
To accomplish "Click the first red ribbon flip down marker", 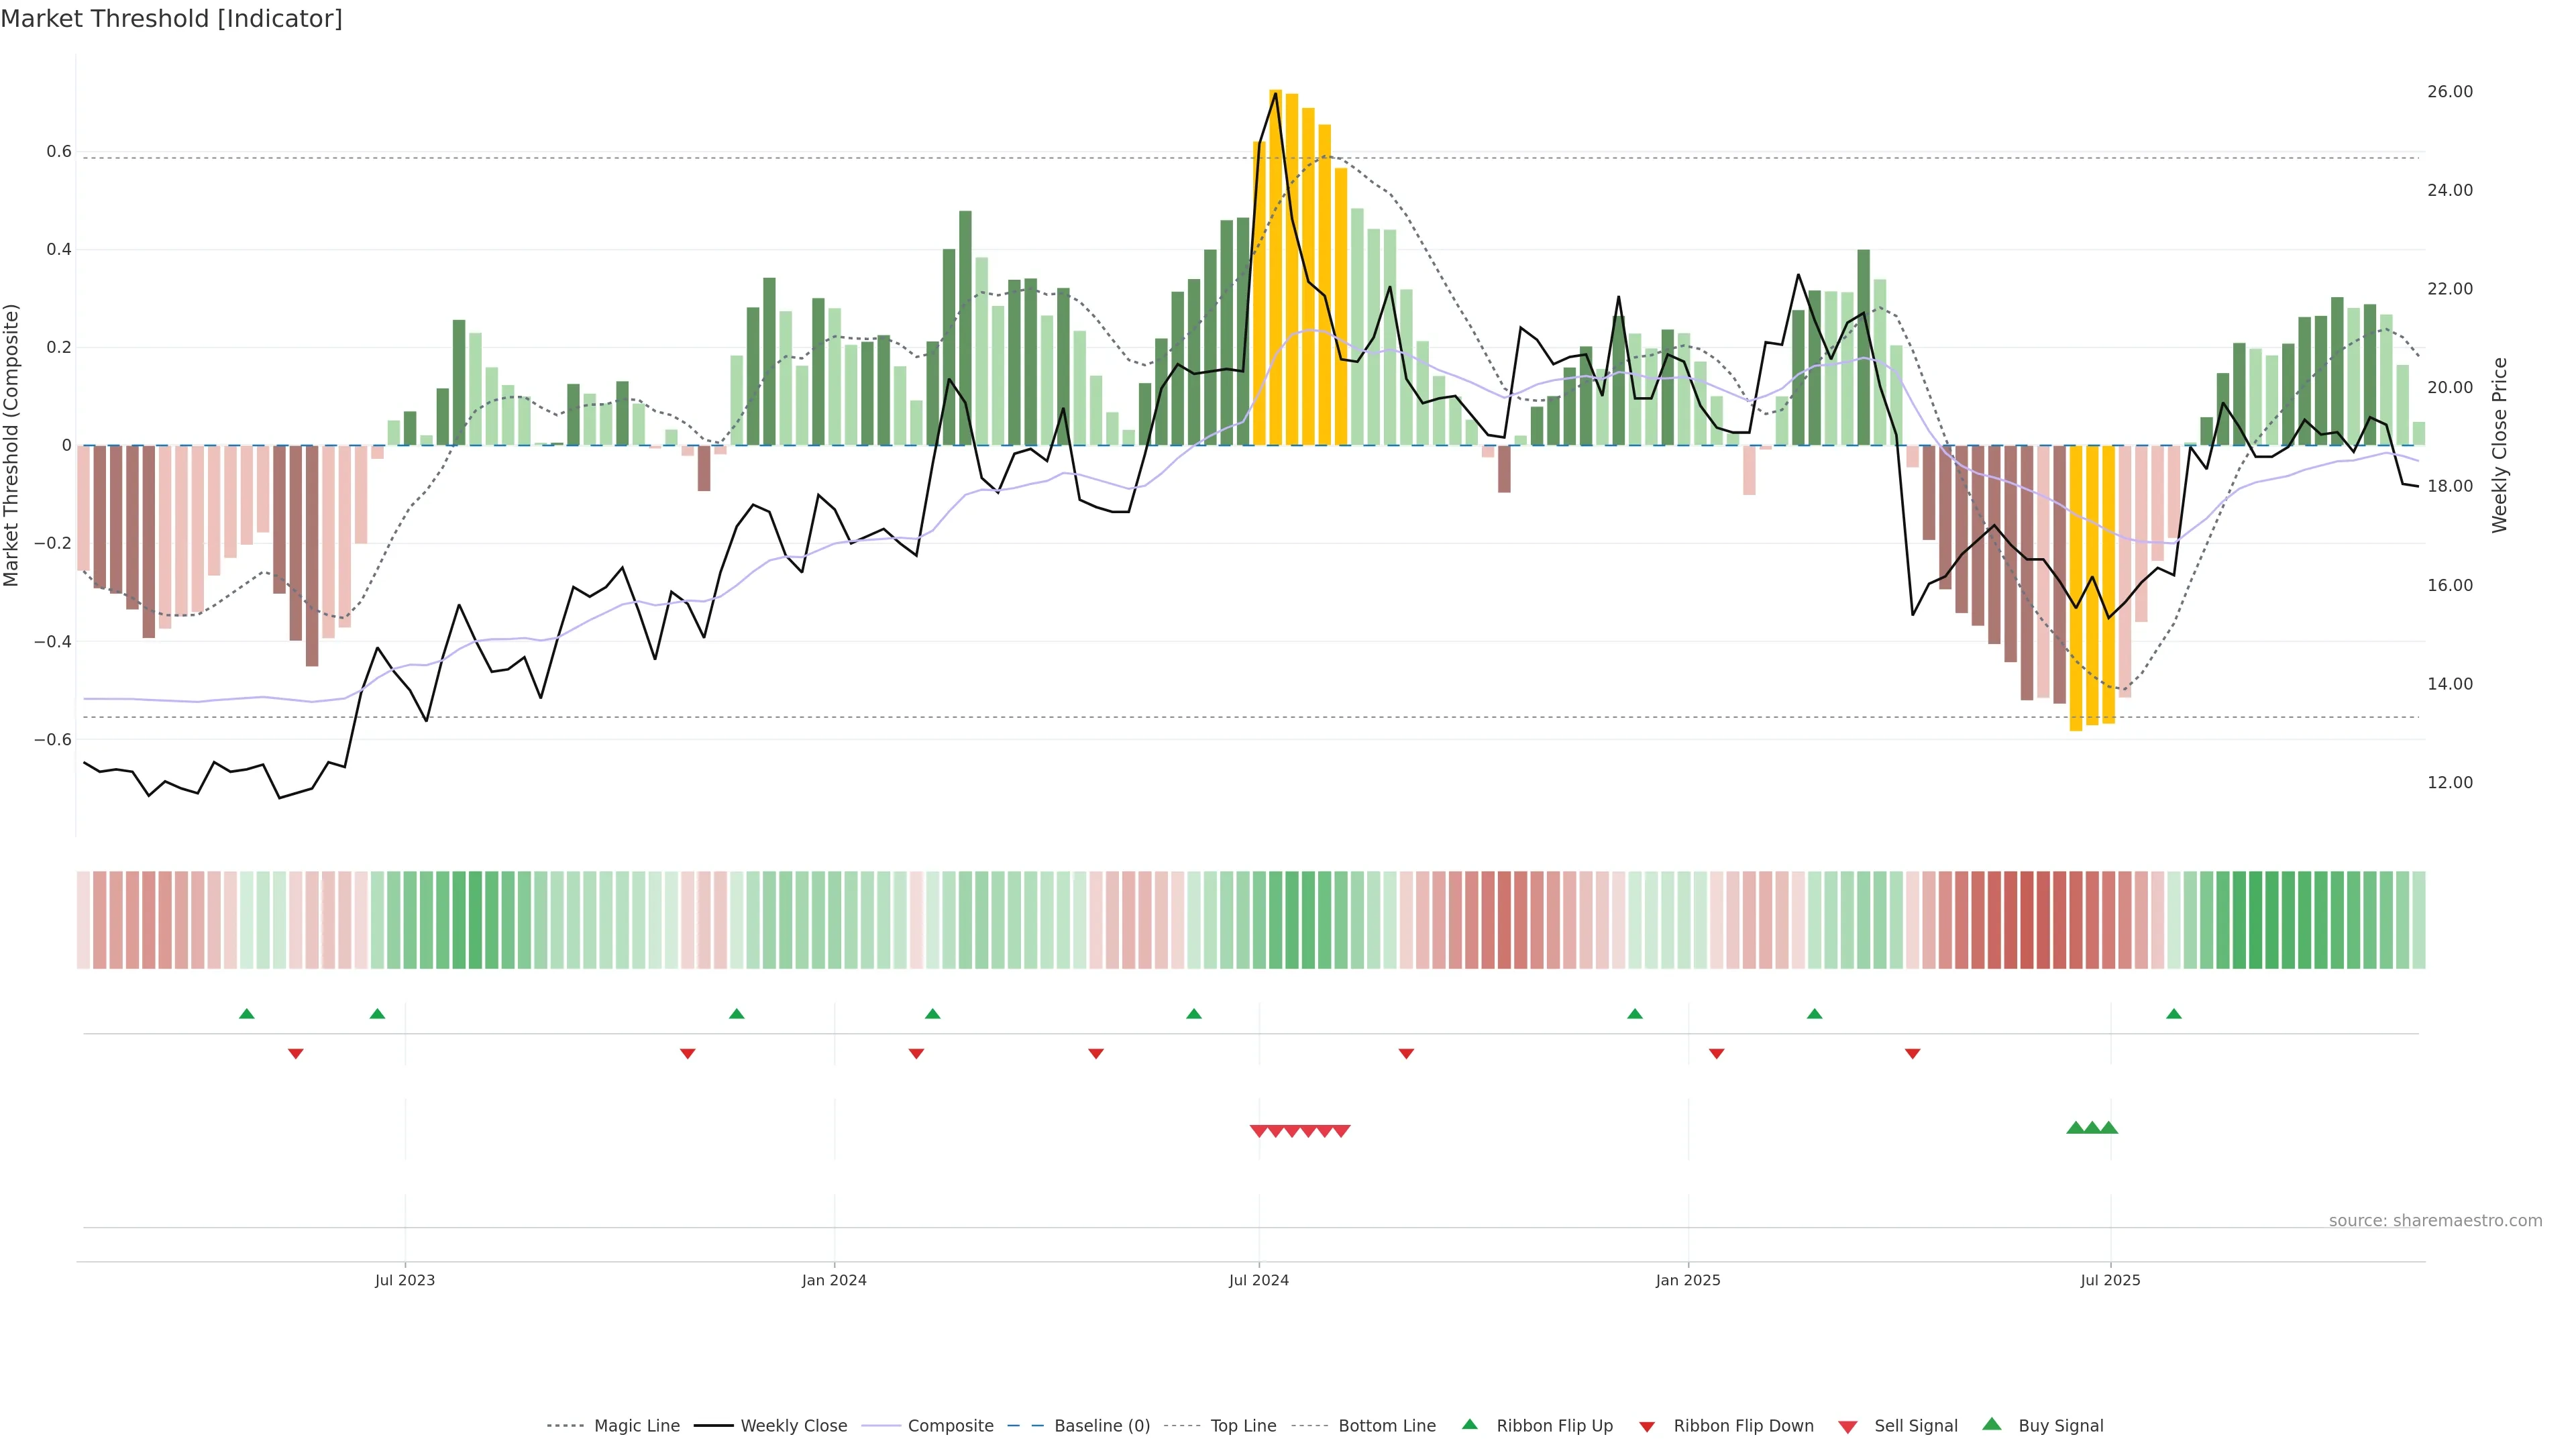I will (x=296, y=1054).
